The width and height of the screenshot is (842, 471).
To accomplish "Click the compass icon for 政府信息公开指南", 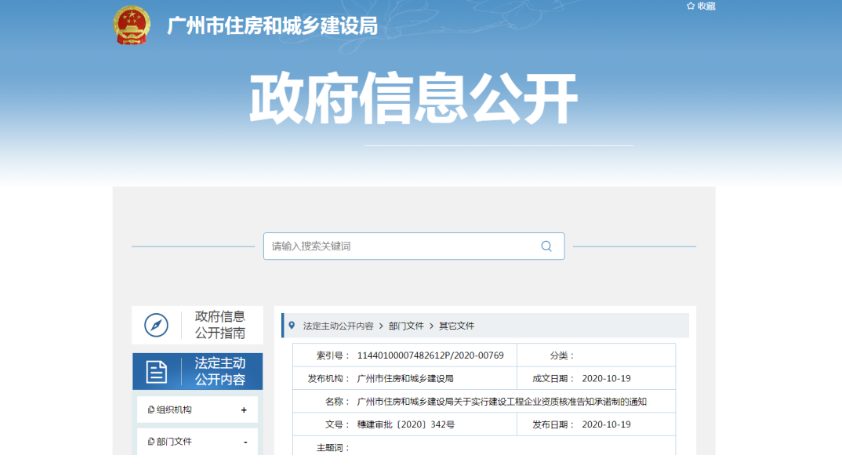I will 156,325.
